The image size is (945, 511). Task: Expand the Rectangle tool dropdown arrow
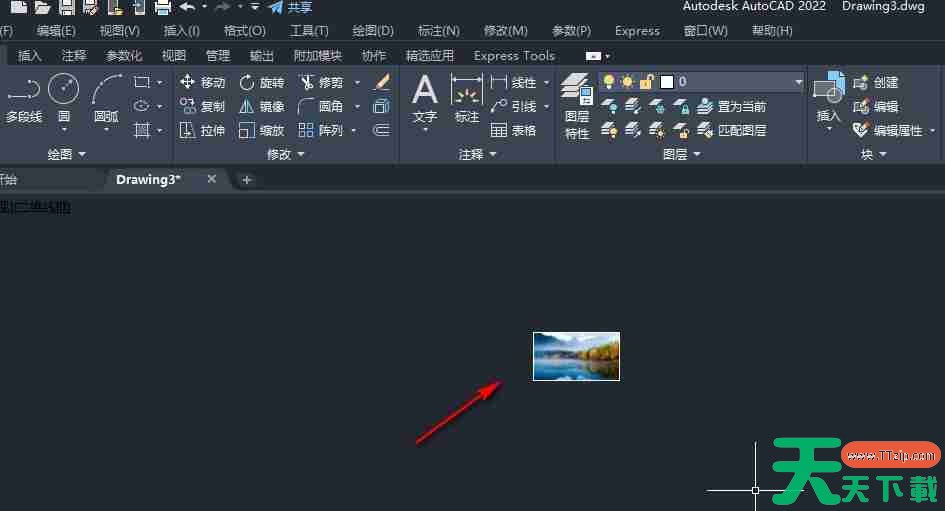160,82
